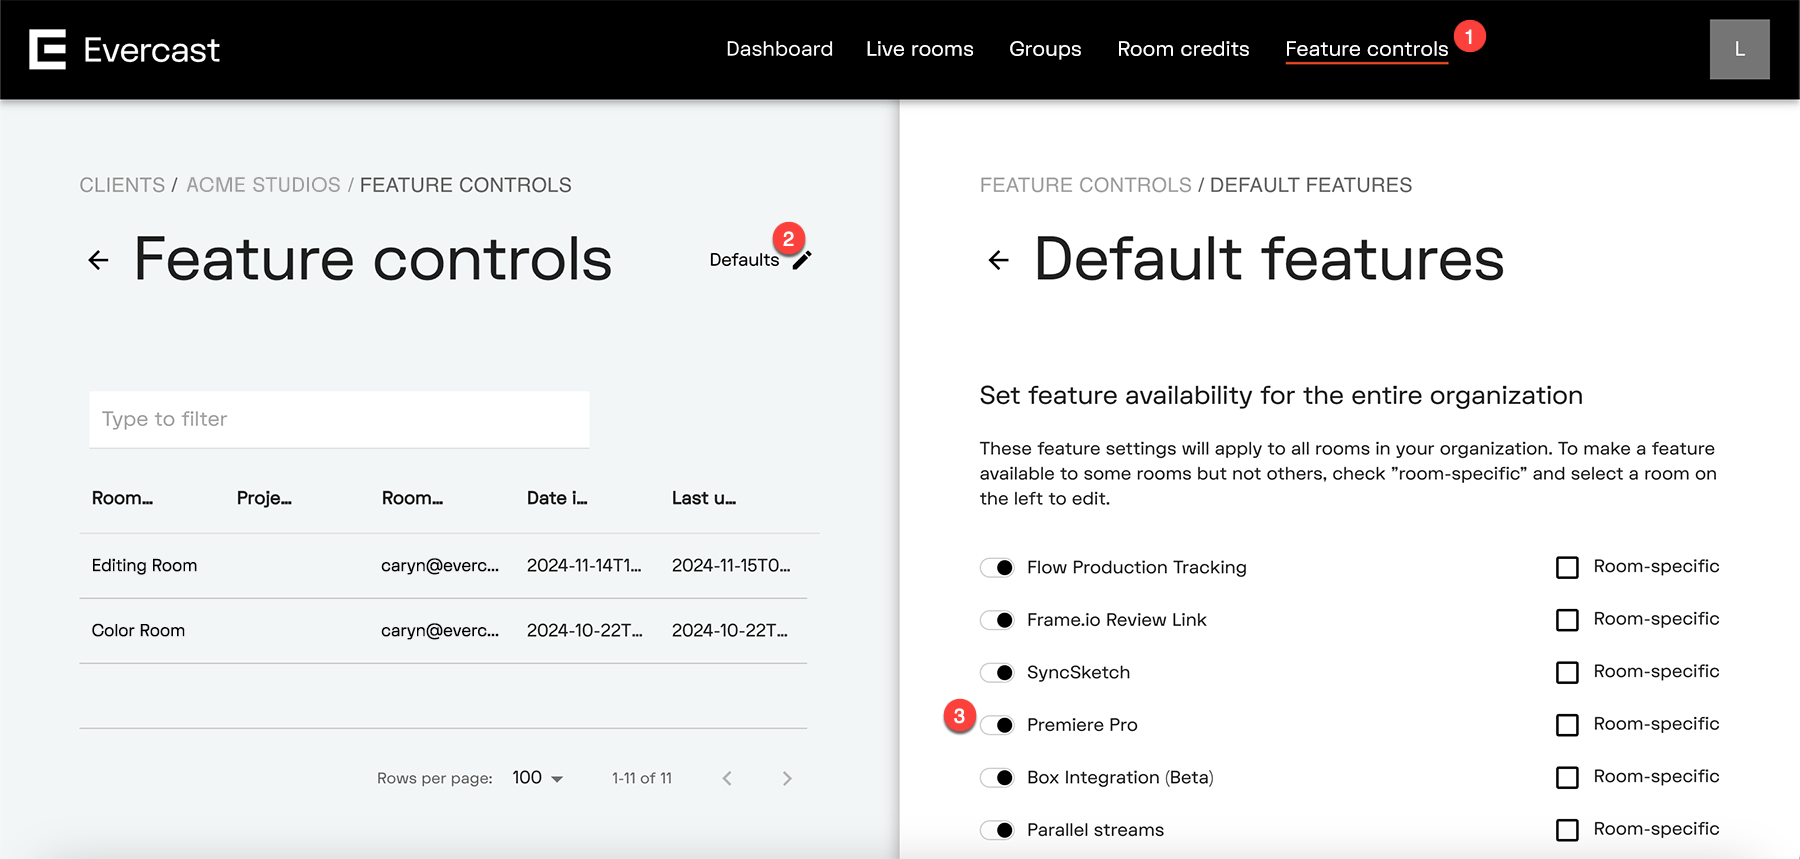This screenshot has width=1800, height=859.
Task: Check Room-specific for Flow Production Tracking
Action: [1567, 568]
